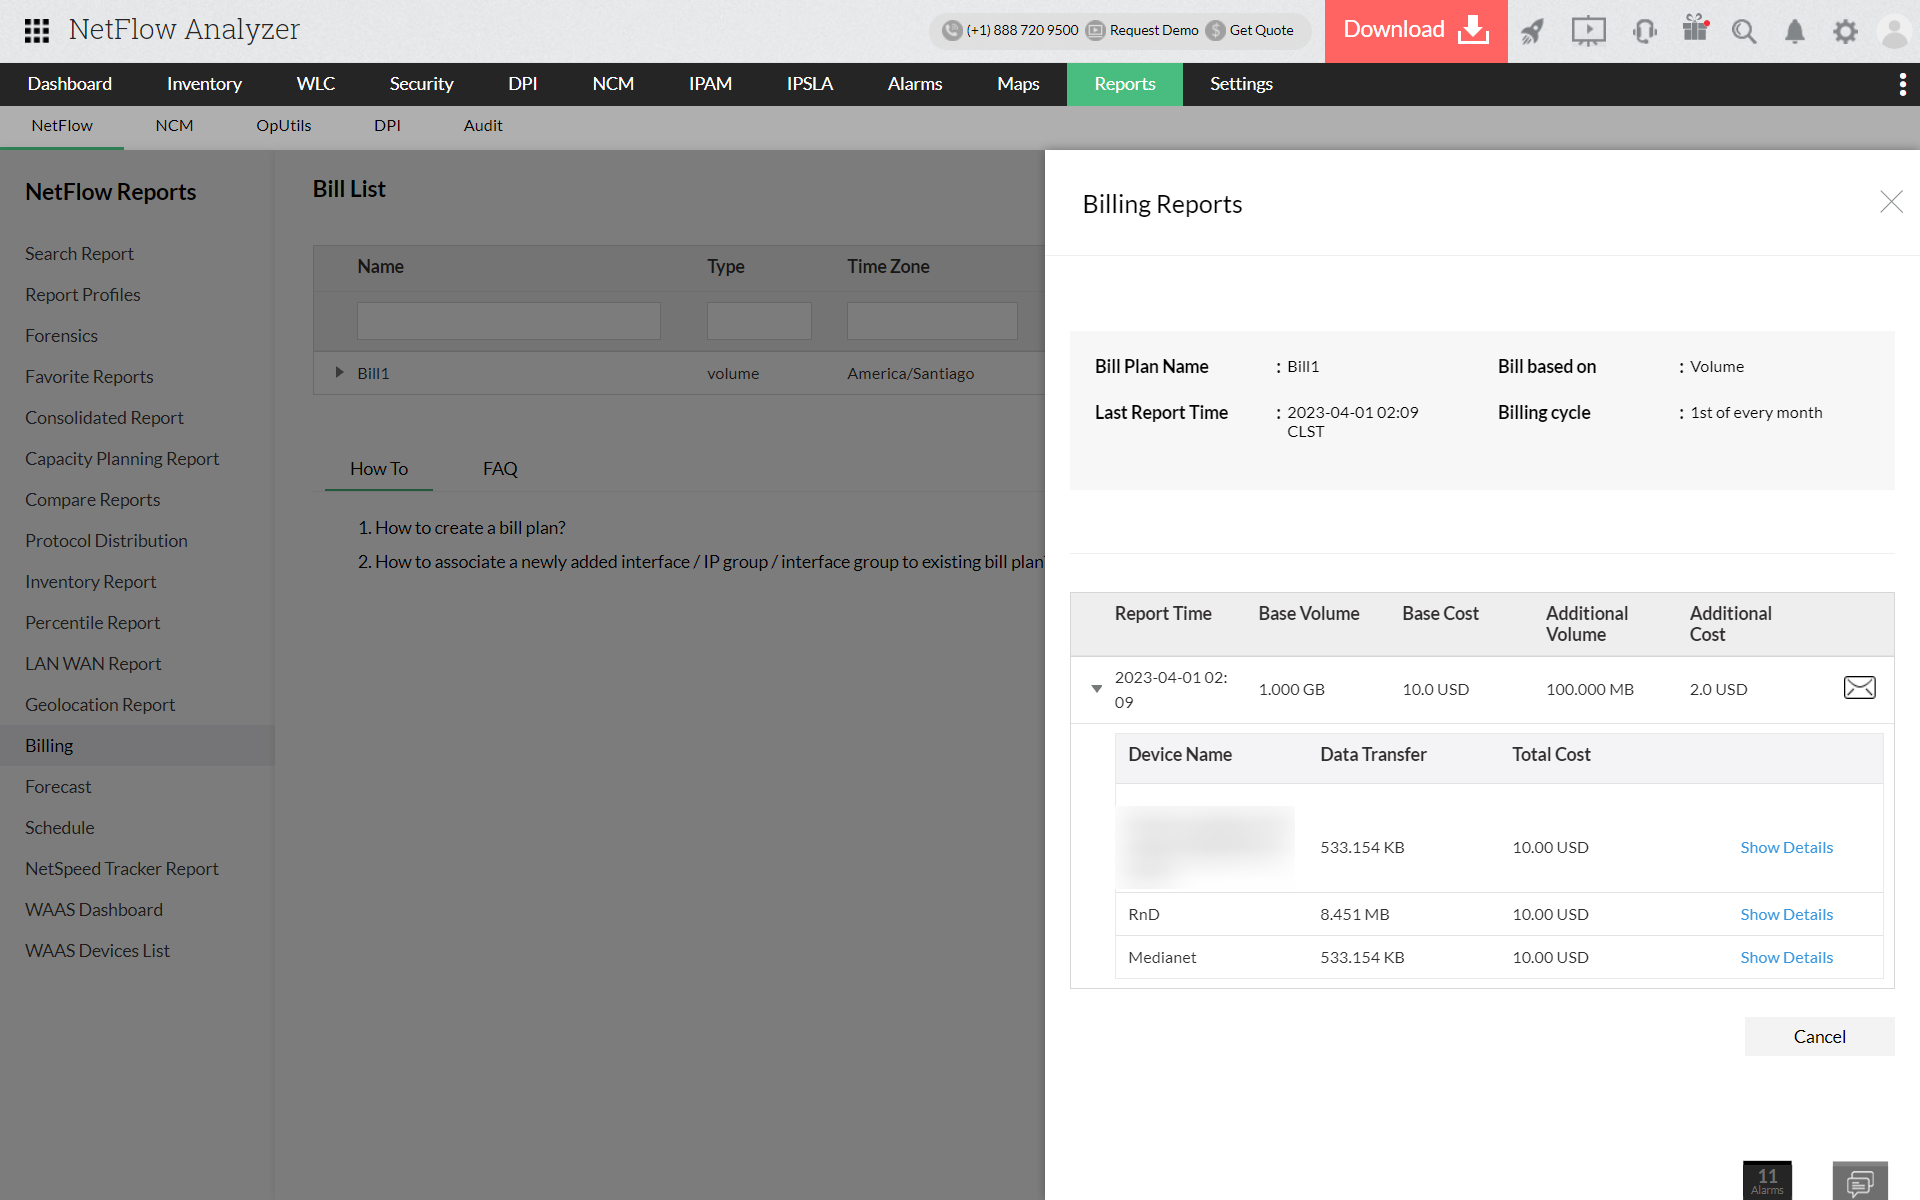
Task: Click the Name filter input field
Action: point(508,320)
